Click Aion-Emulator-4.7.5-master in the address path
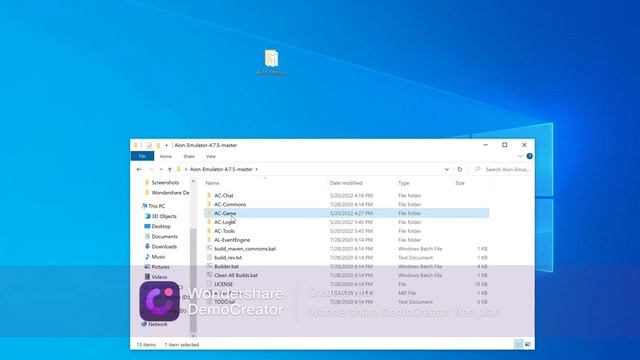This screenshot has height=360, width=640. click(221, 169)
